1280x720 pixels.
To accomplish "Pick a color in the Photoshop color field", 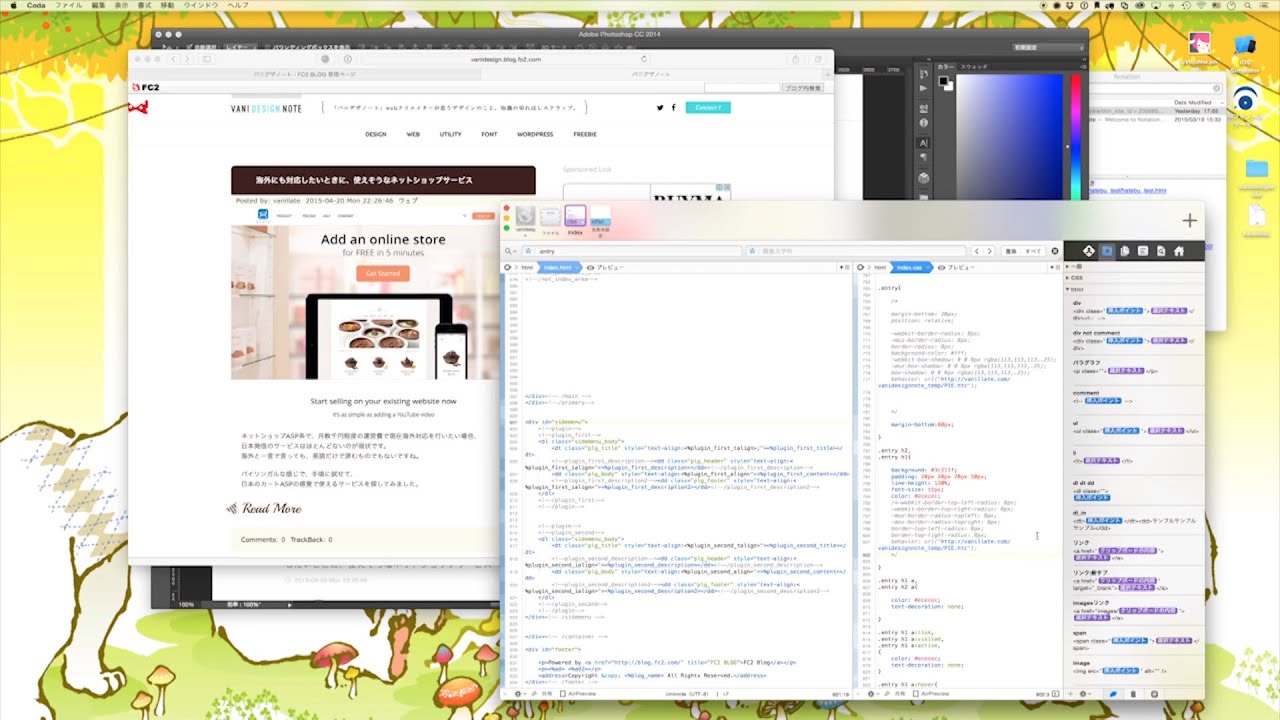I will [x=1009, y=137].
